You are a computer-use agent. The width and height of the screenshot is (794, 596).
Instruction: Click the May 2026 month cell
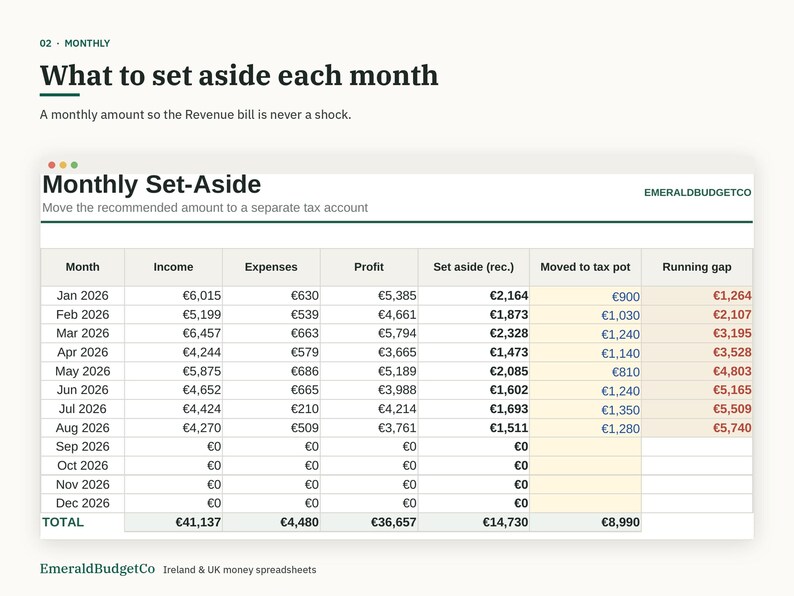[83, 371]
